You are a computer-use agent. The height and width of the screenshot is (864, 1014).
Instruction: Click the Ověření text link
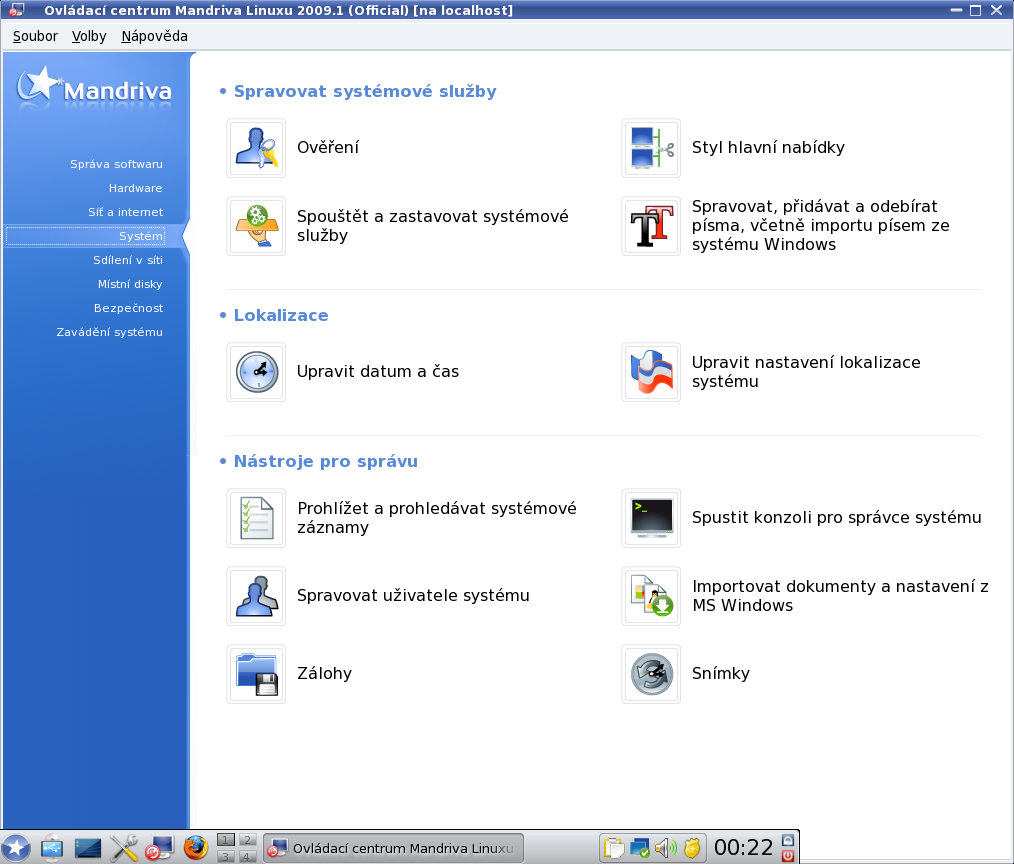coord(328,147)
